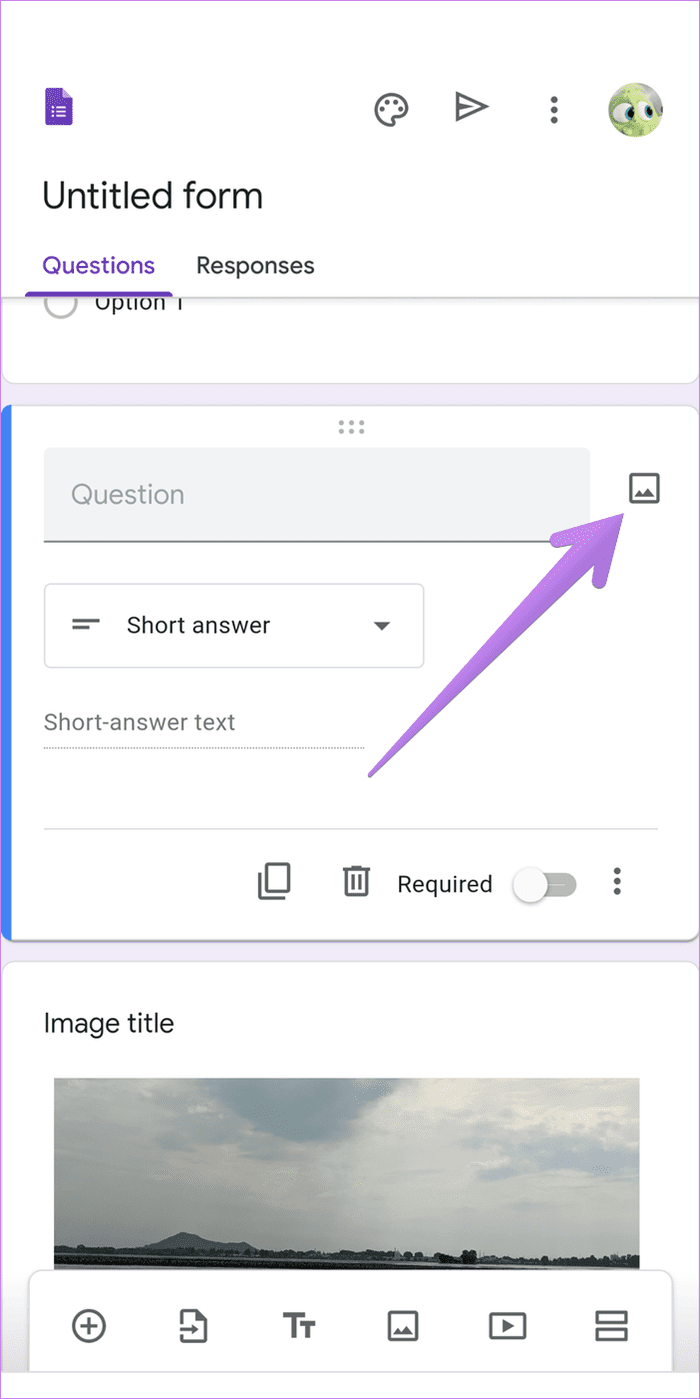Add video from bottom toolbar
Screen dimensions: 700x1399
click(507, 1326)
